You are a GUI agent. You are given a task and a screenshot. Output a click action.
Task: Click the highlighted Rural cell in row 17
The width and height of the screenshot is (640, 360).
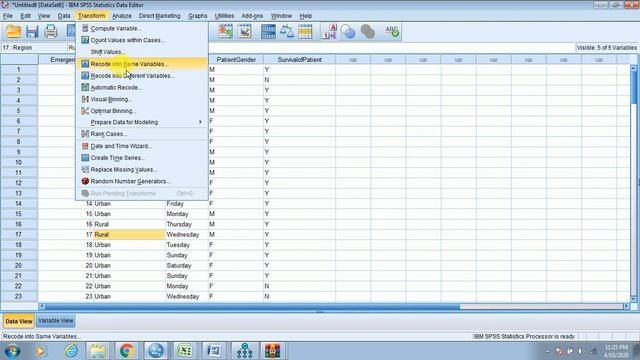pyautogui.click(x=129, y=235)
